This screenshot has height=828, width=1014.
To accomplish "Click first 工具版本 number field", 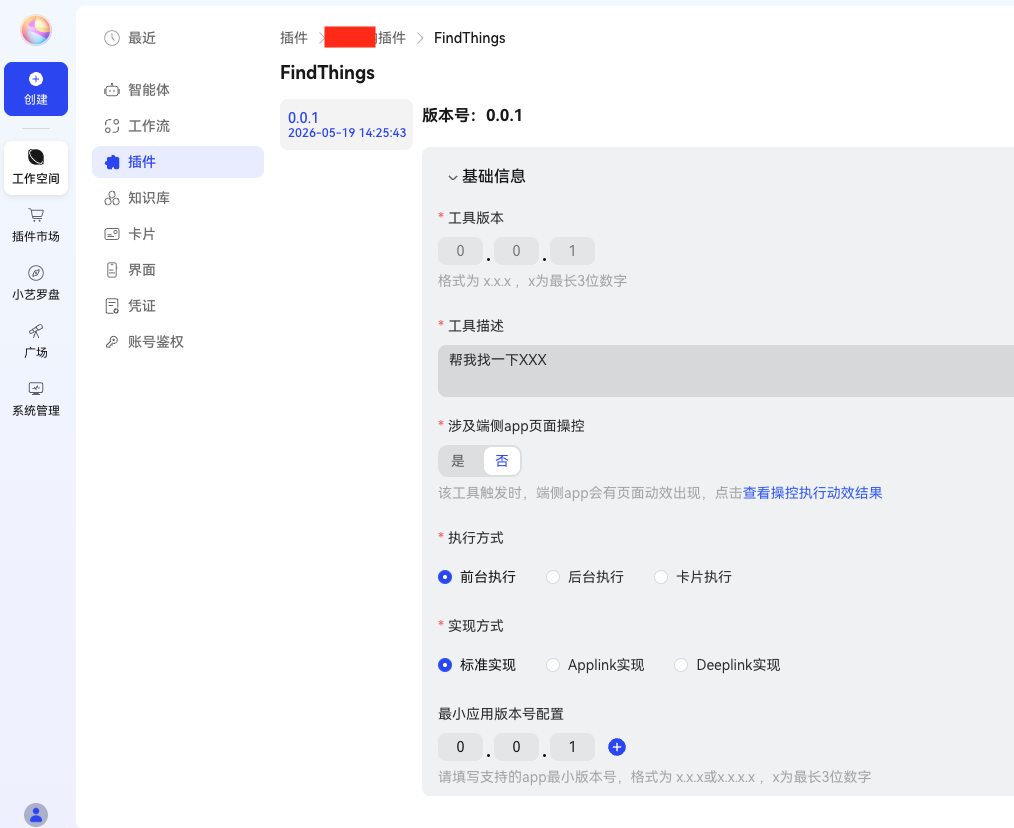I will [460, 251].
